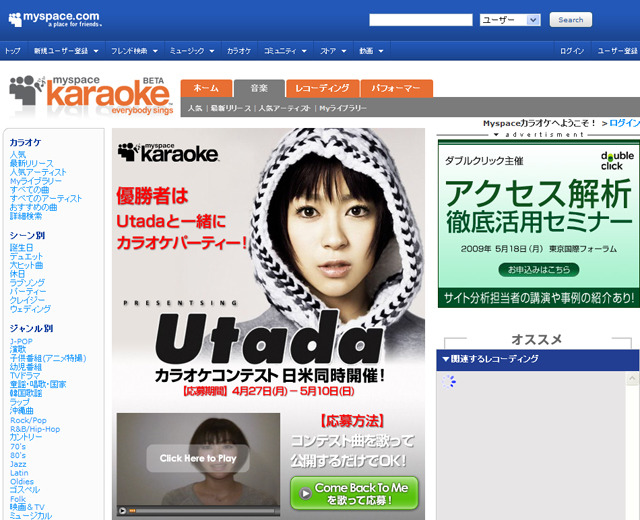Expand the 新規ユーザー登録 menu arrow
Image resolution: width=640 pixels, height=520 pixels.
(x=96, y=51)
